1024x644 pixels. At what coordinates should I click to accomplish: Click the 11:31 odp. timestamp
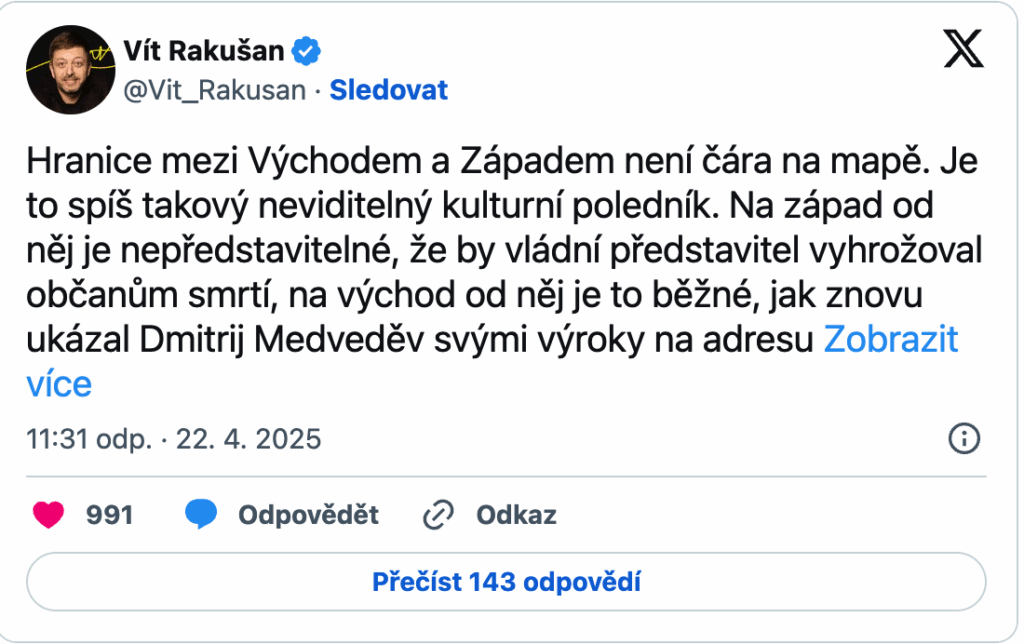click(x=90, y=439)
